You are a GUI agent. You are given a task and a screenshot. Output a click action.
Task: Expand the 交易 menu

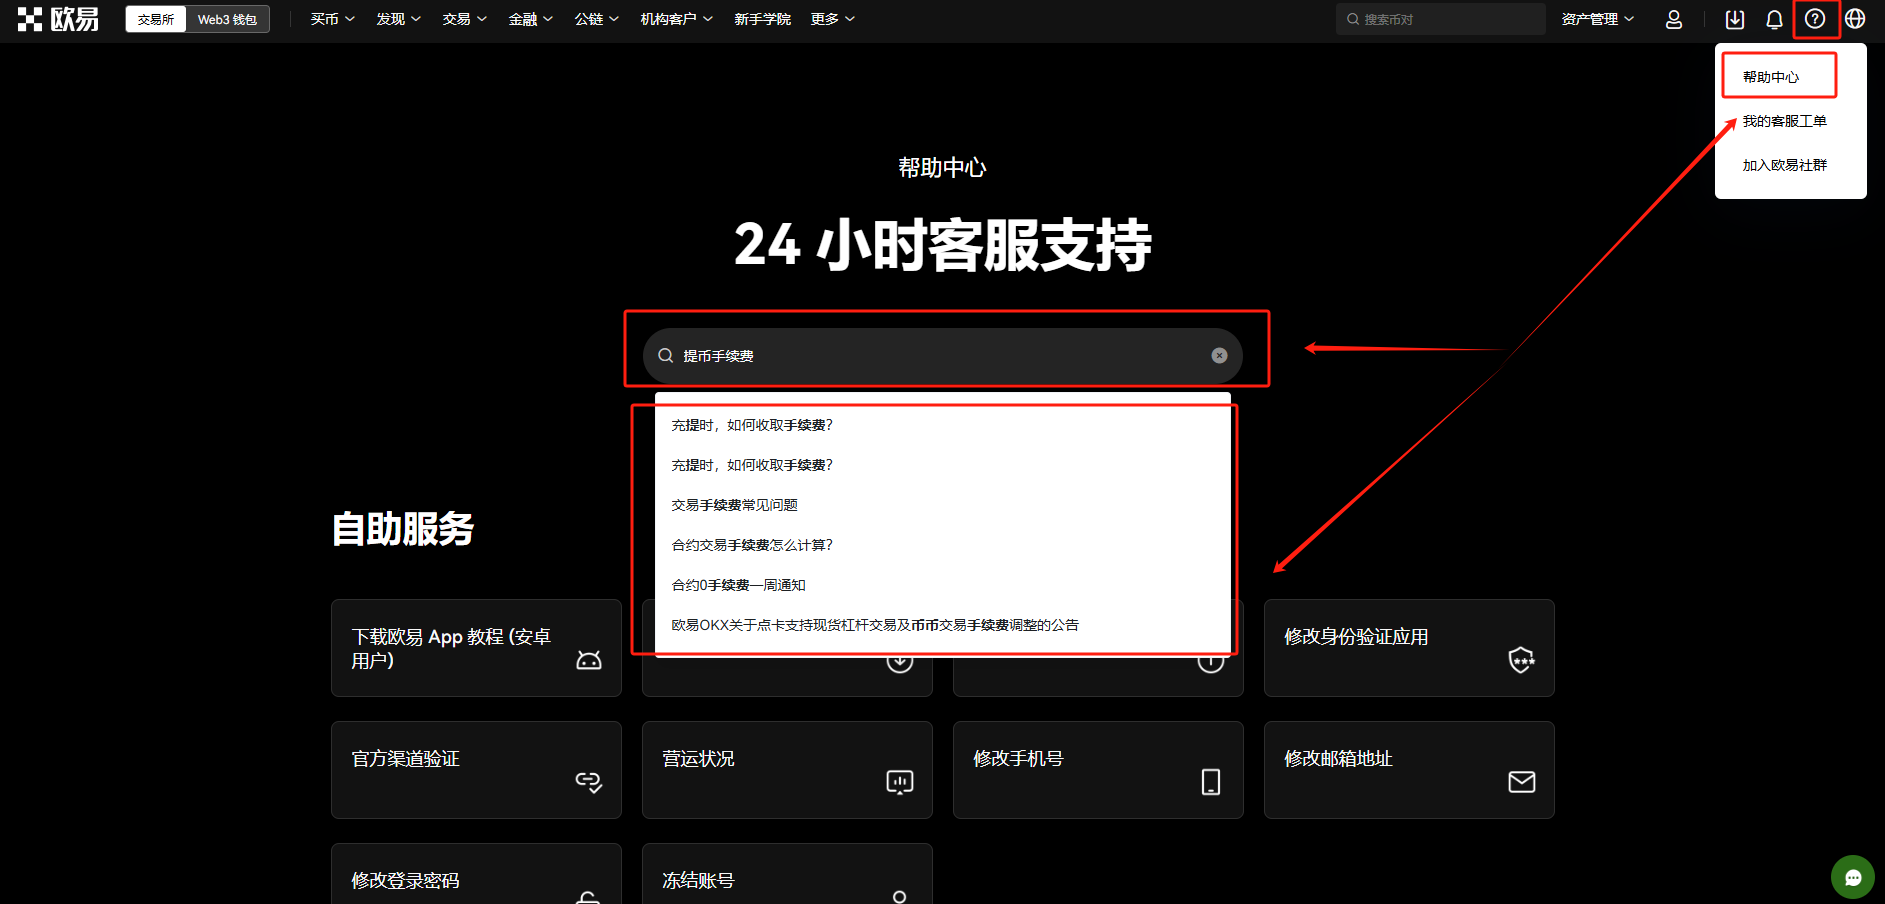(464, 19)
